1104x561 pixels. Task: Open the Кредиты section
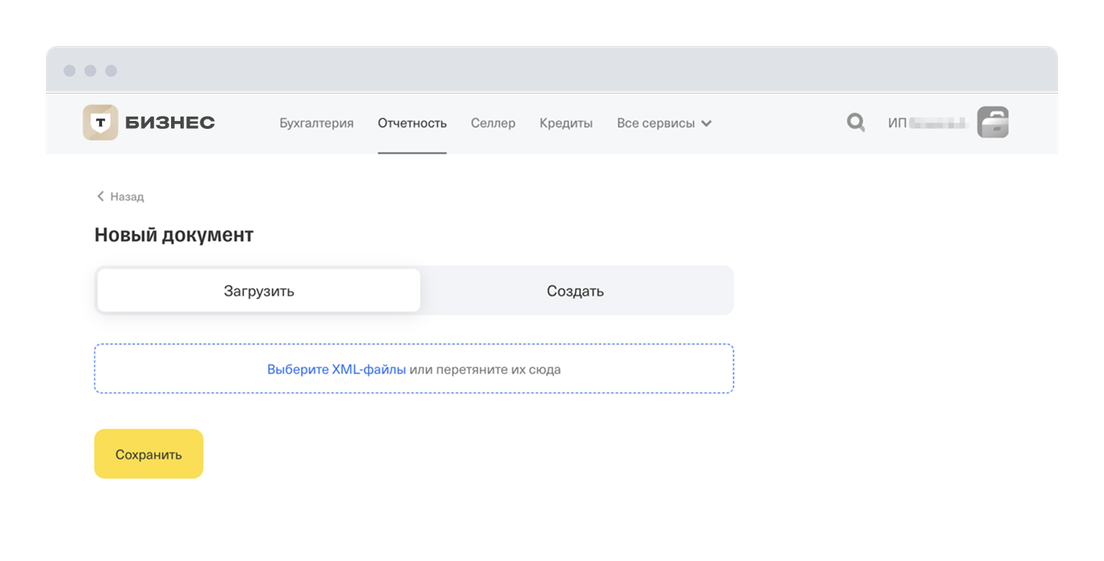(x=566, y=123)
